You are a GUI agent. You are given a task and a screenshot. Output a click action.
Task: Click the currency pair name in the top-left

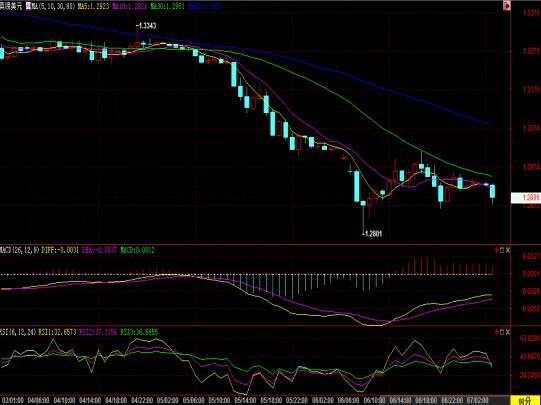click(11, 6)
